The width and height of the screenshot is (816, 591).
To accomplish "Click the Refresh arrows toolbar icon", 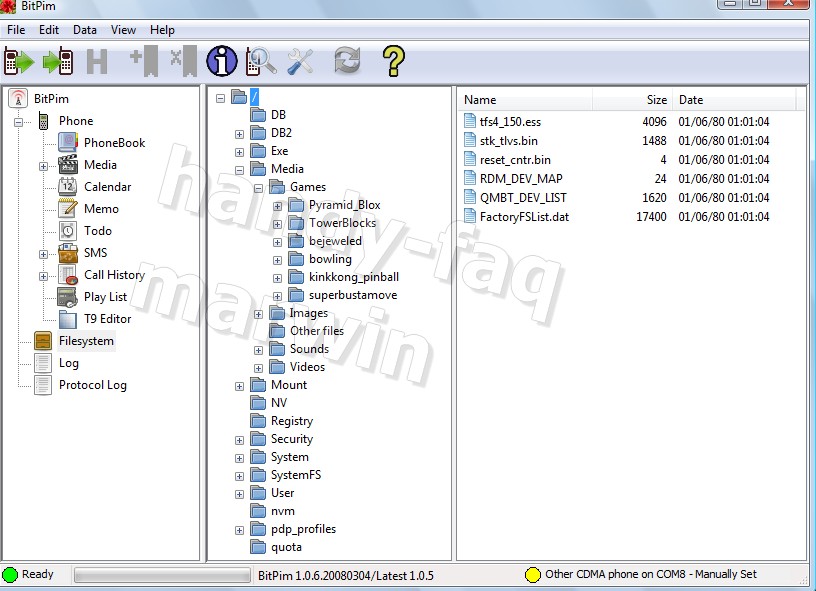I will pos(347,60).
